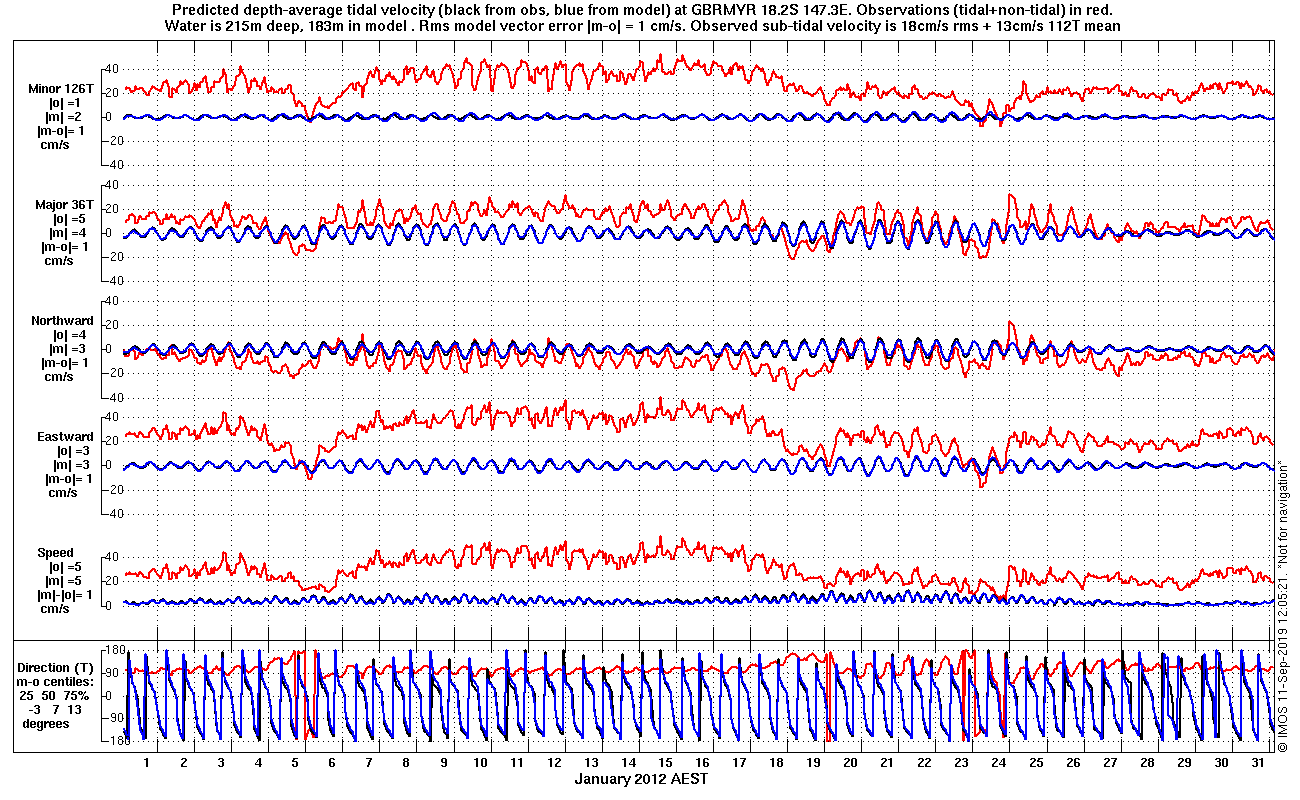Click day 31 tick label on date axis
Viewport: 1300px width, 800px height.
pos(1257,763)
